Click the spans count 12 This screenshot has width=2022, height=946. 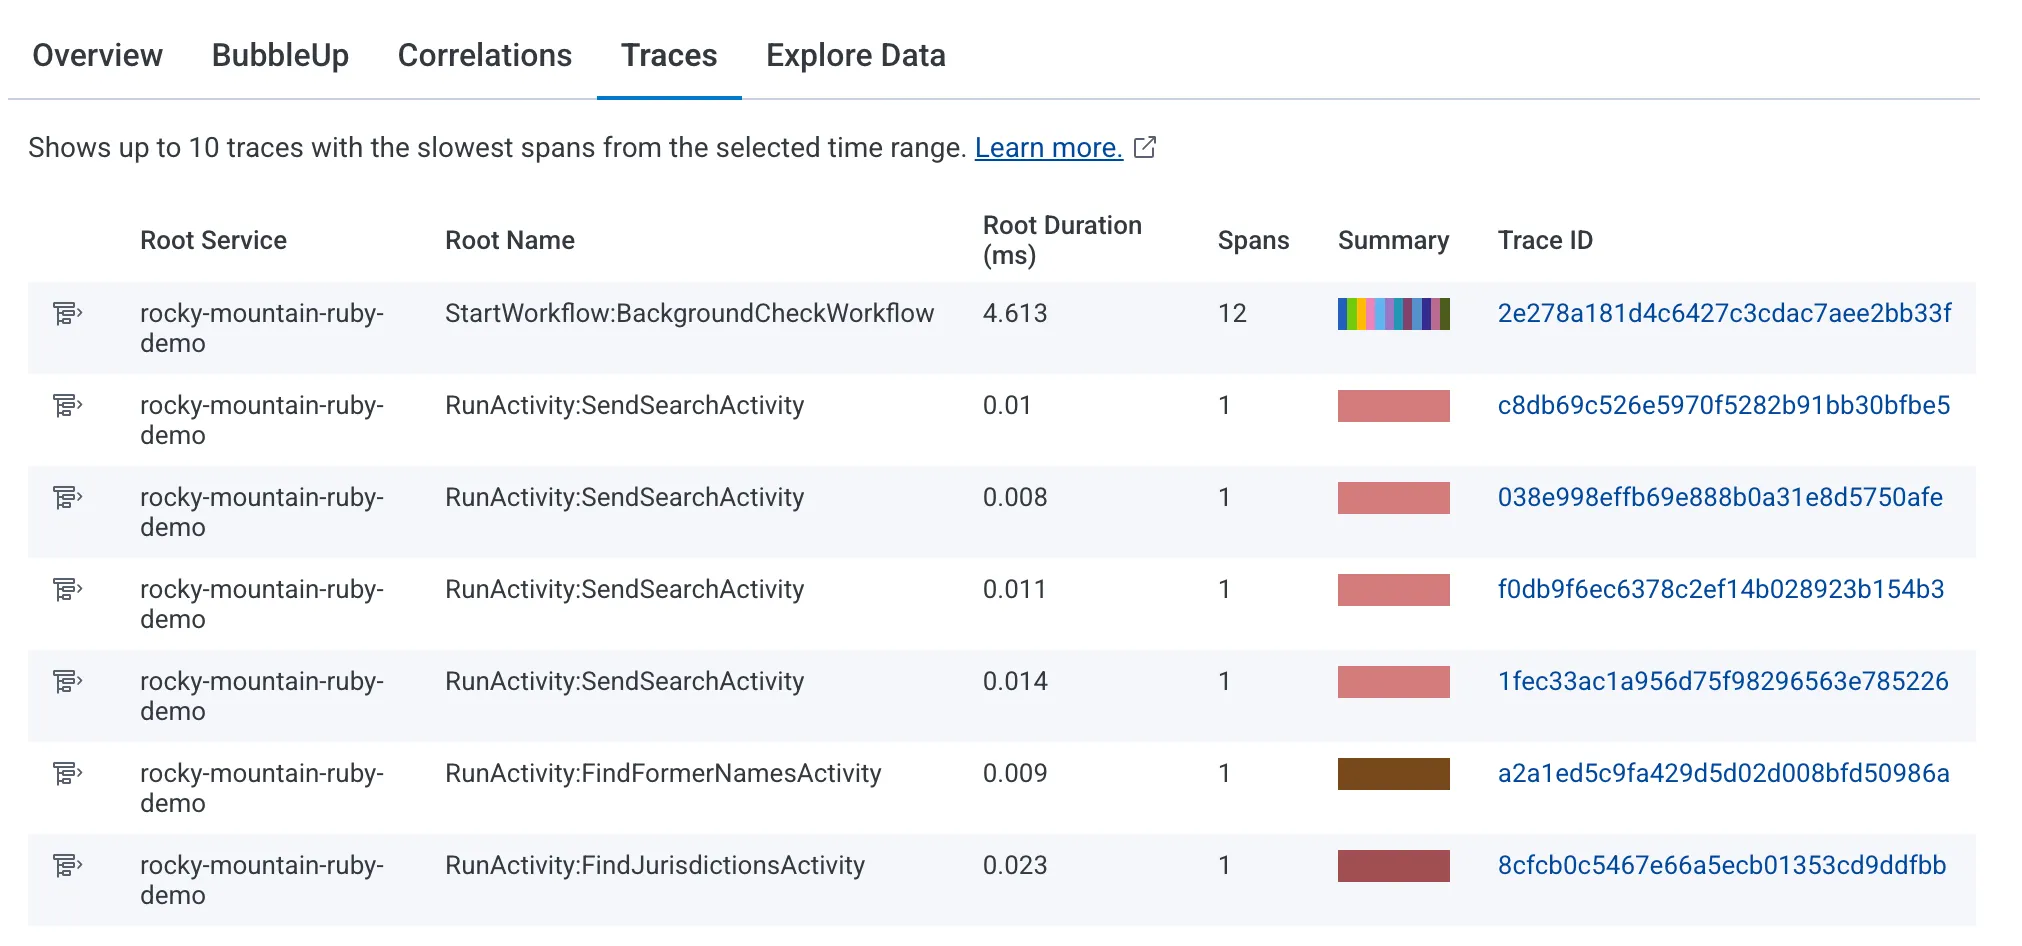pyautogui.click(x=1232, y=313)
